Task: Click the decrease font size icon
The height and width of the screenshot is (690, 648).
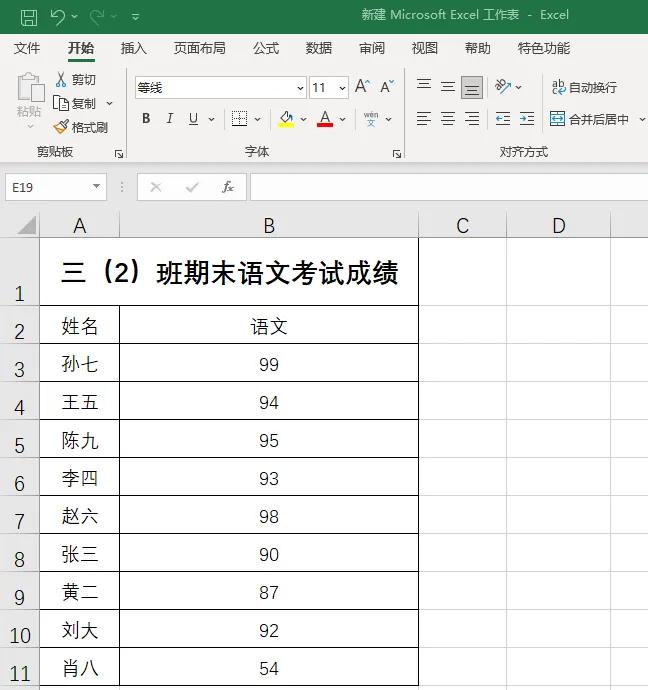Action: coord(387,86)
